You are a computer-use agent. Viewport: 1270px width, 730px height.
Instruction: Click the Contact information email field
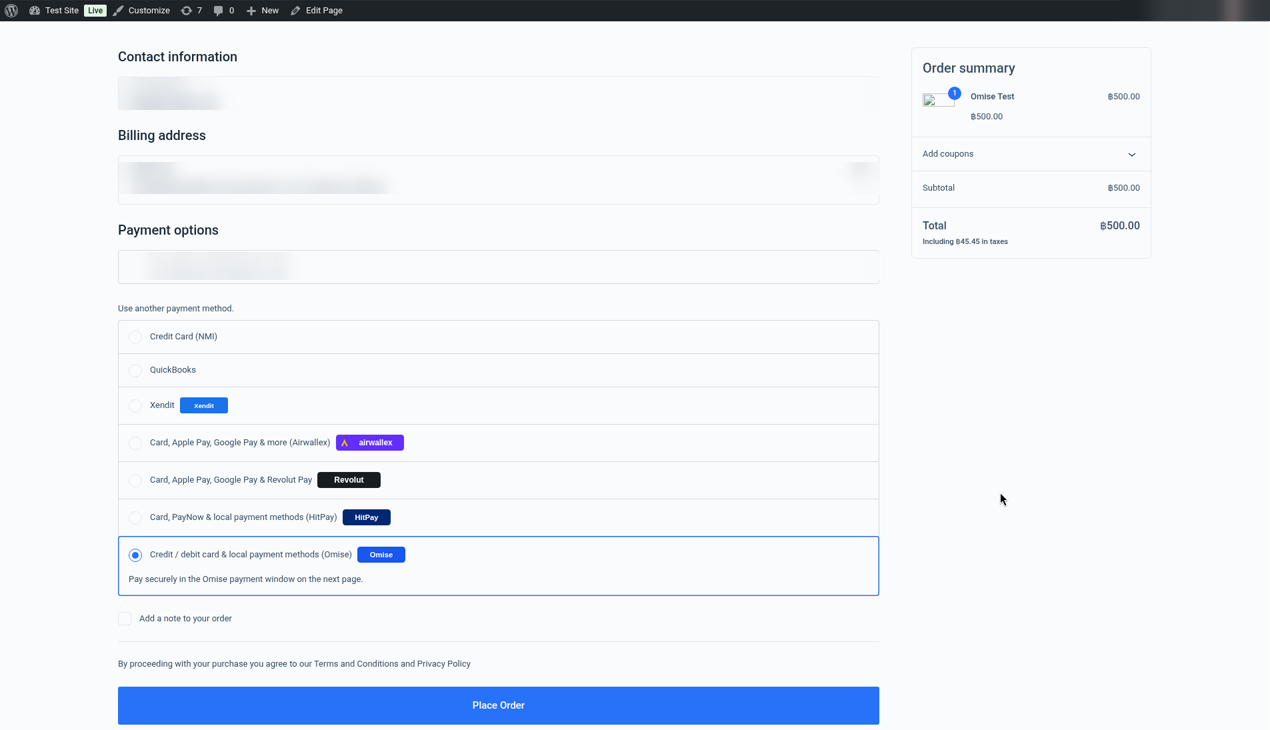tap(498, 94)
